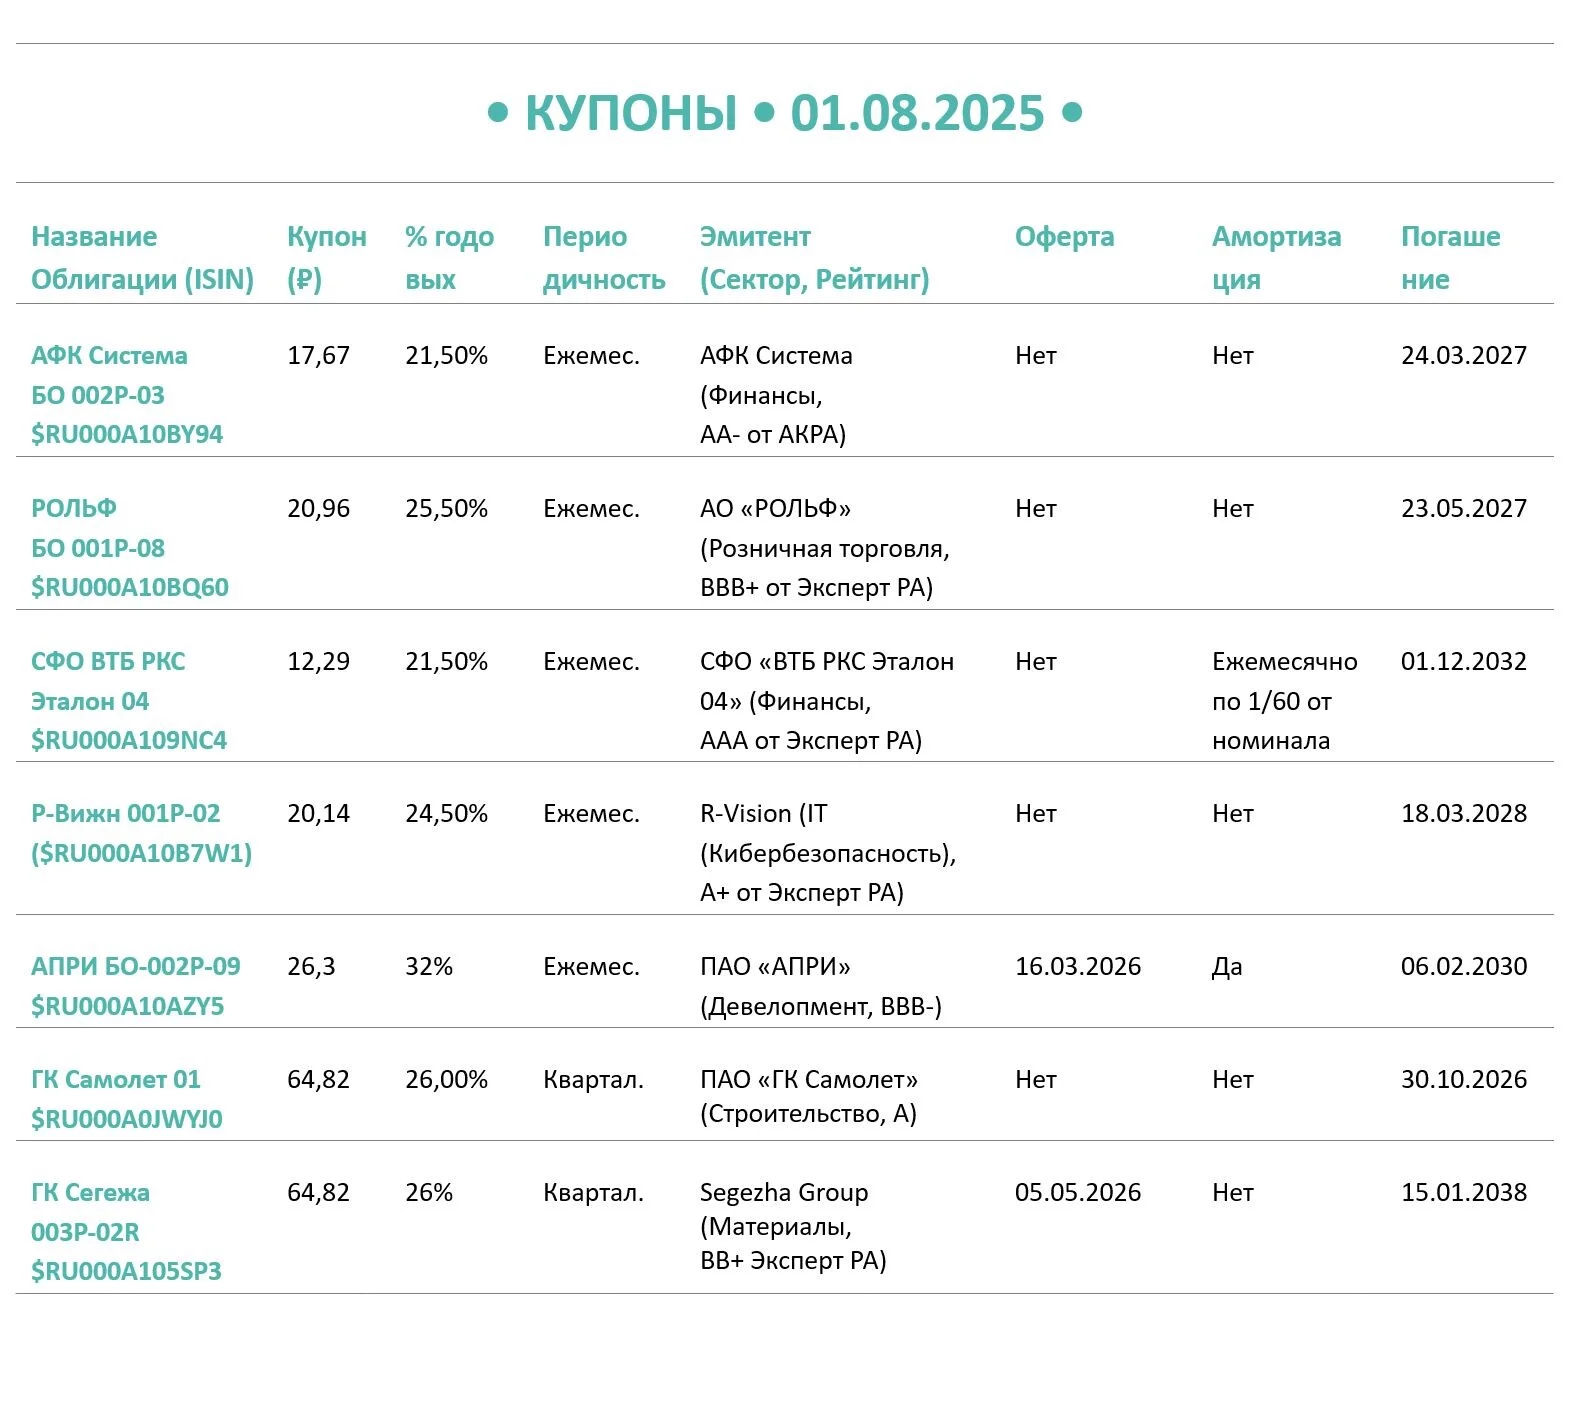The height and width of the screenshot is (1404, 1574).
Task: Select the "% годовых" column header
Action: coord(449,258)
